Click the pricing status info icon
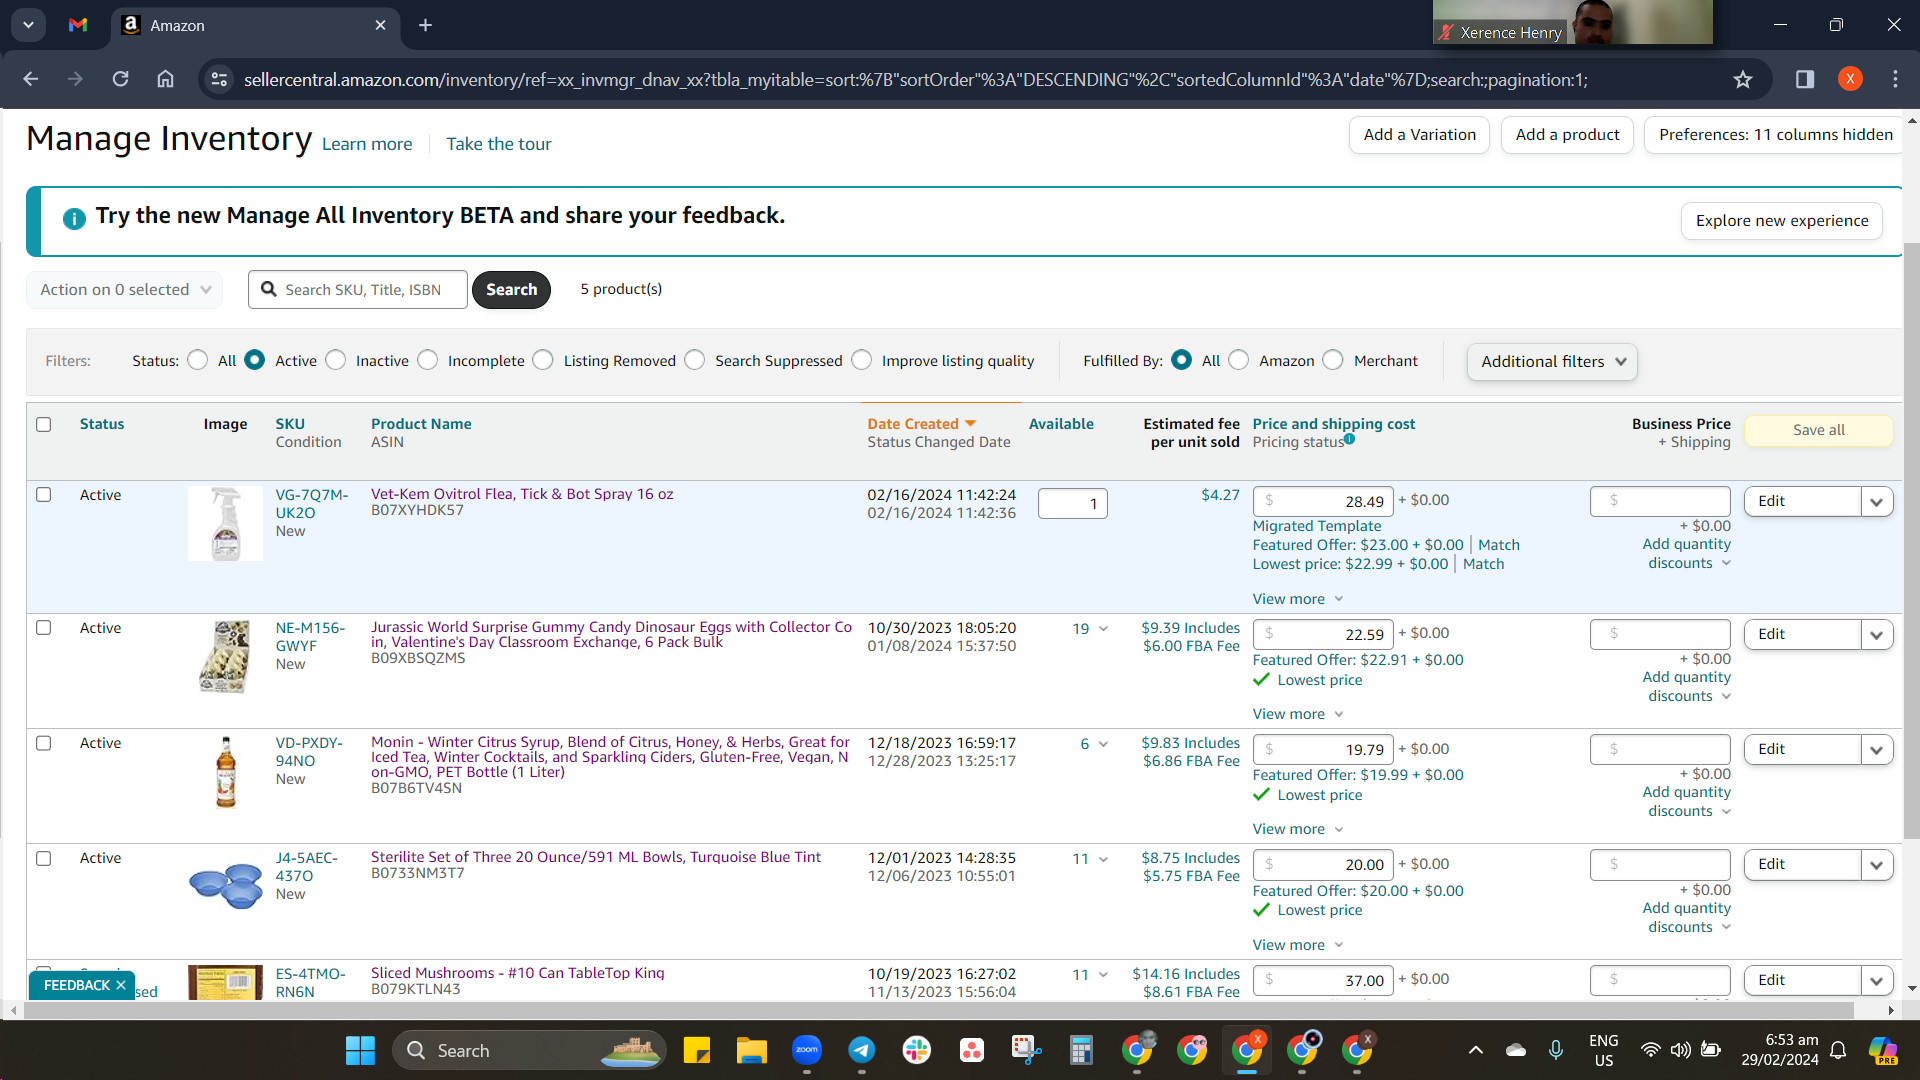The image size is (1920, 1080). pyautogui.click(x=1350, y=439)
